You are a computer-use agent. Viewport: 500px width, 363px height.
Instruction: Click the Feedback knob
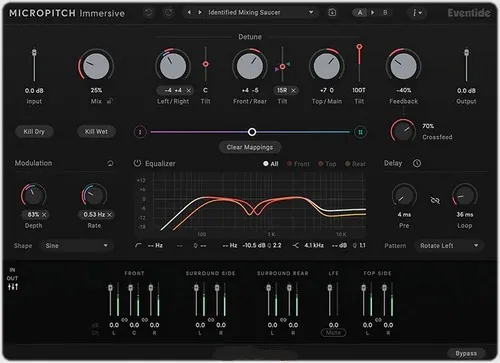point(403,66)
